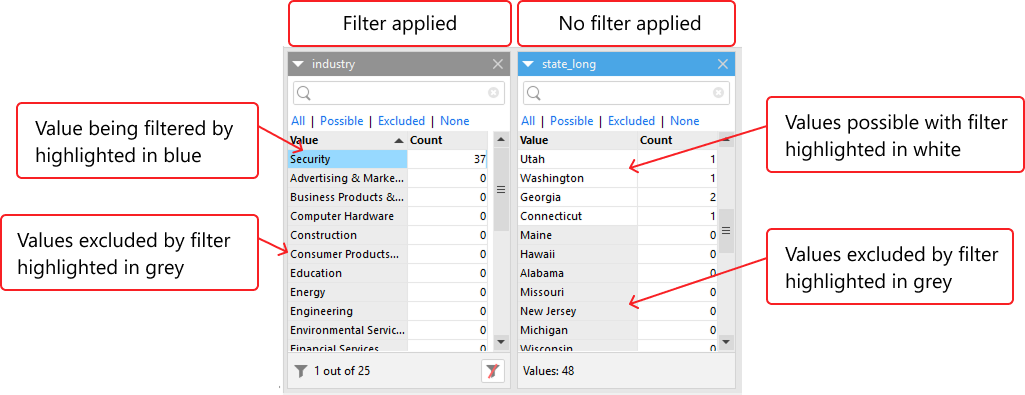Click the industry panel title bar
The height and width of the screenshot is (395, 1025).
pyautogui.click(x=399, y=64)
